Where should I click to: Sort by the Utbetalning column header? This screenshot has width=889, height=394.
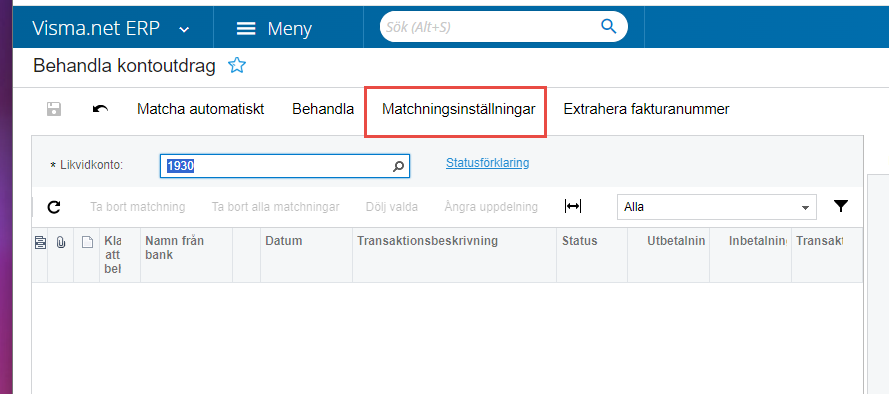coord(668,255)
